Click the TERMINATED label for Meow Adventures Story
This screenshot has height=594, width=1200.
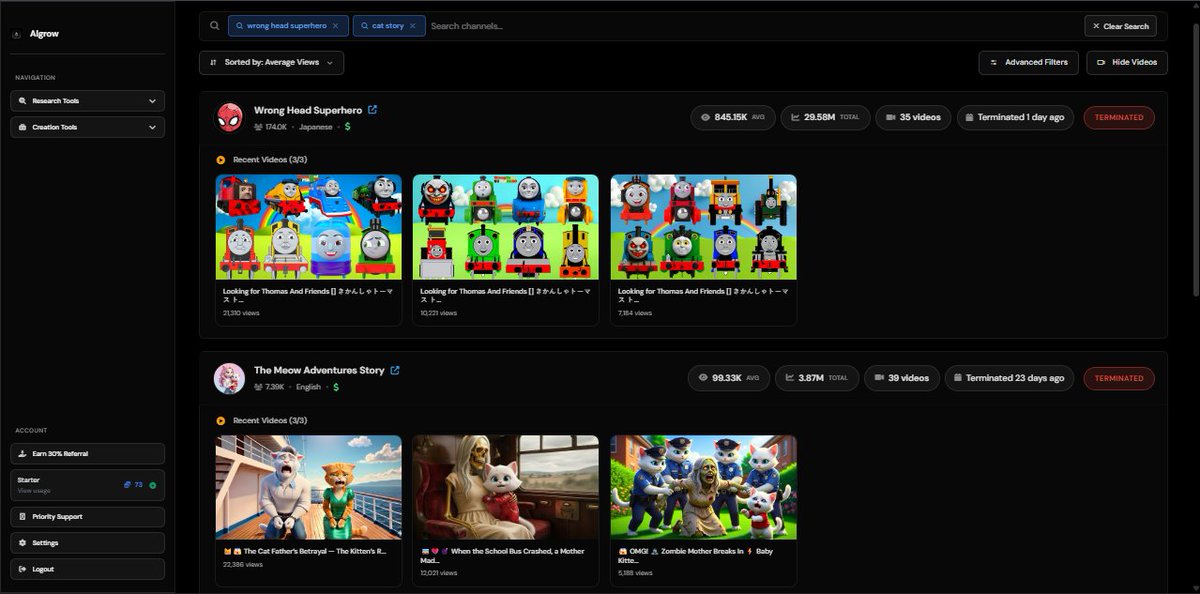tap(1119, 378)
